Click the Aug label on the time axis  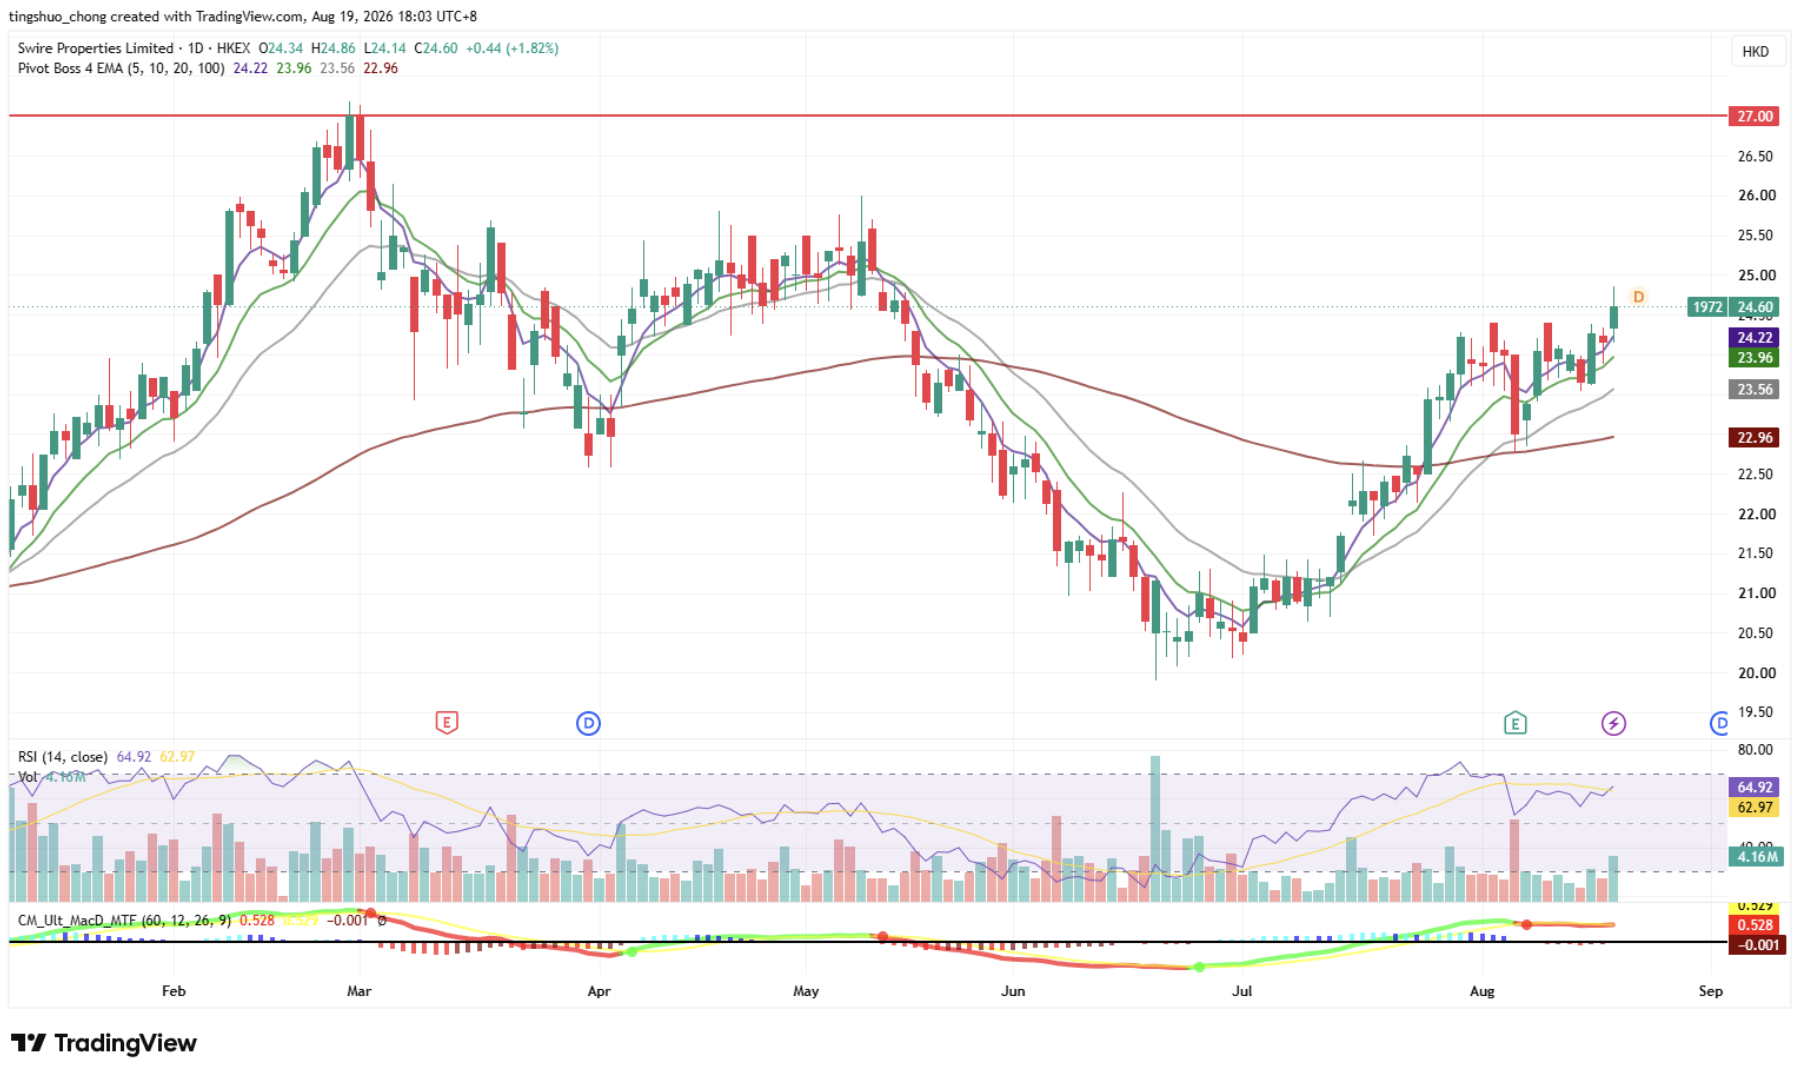[x=1482, y=991]
